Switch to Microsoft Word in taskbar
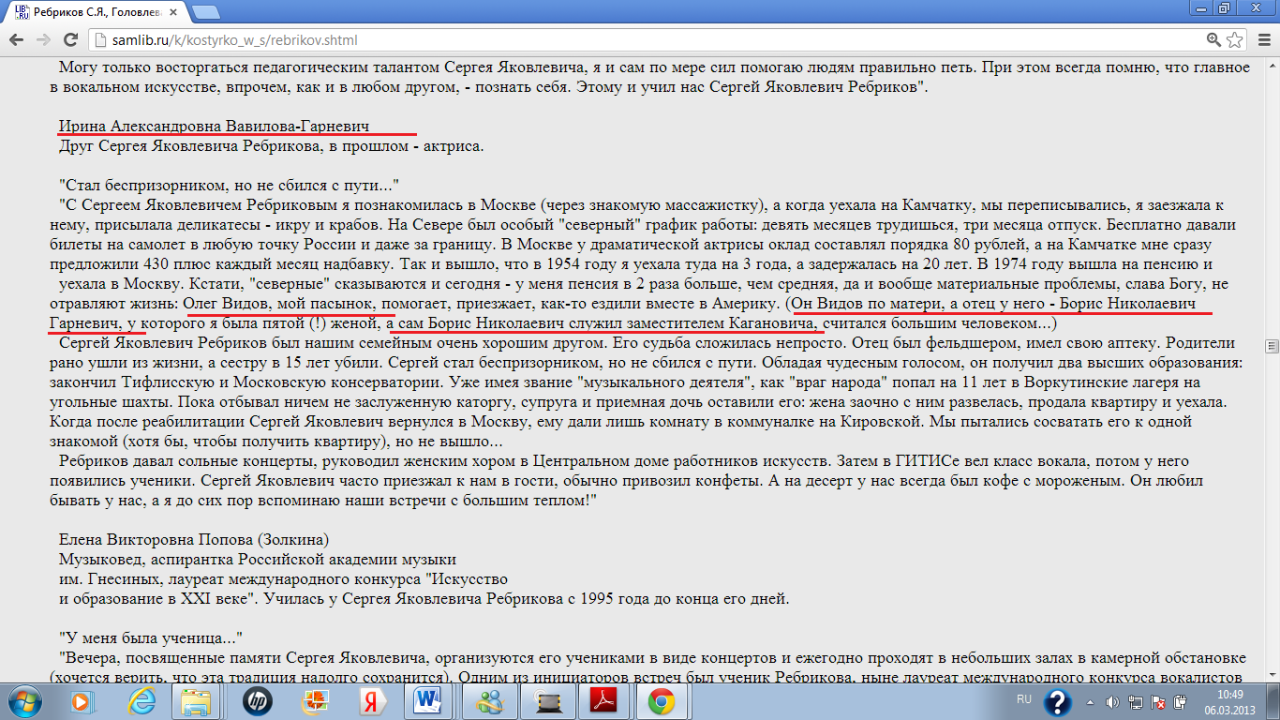 tap(430, 702)
